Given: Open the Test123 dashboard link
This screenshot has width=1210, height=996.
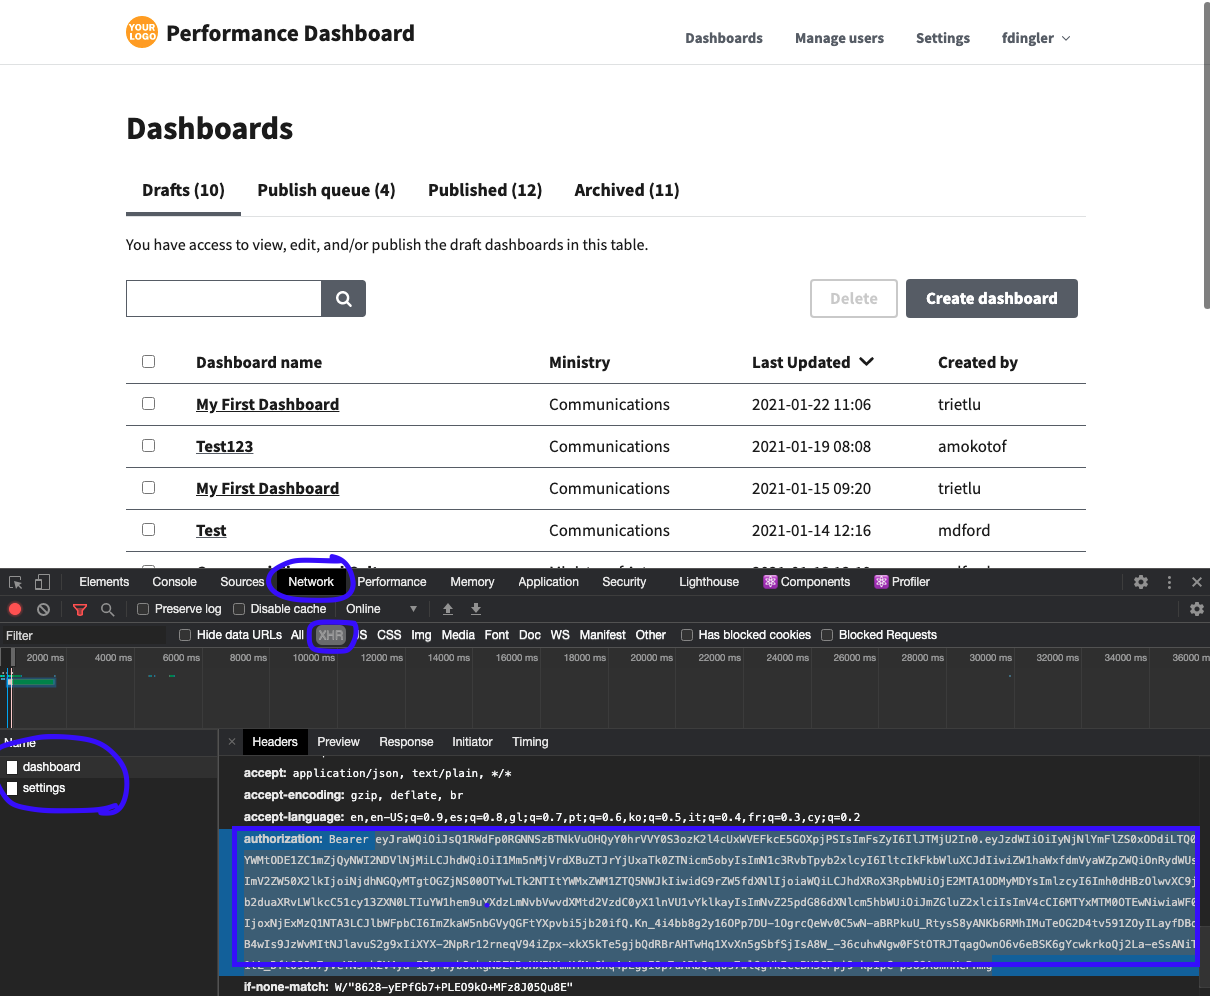Looking at the screenshot, I should 224,446.
